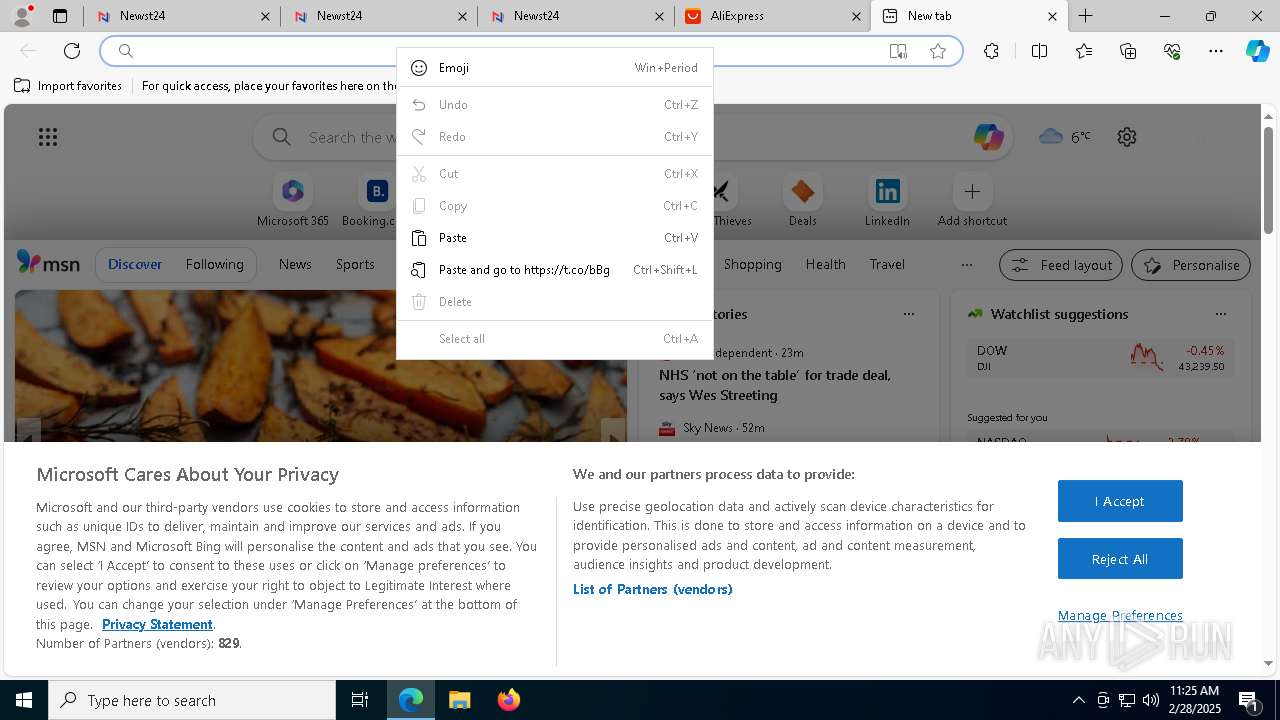Add this page to favorites with the star icon

pos(938,51)
